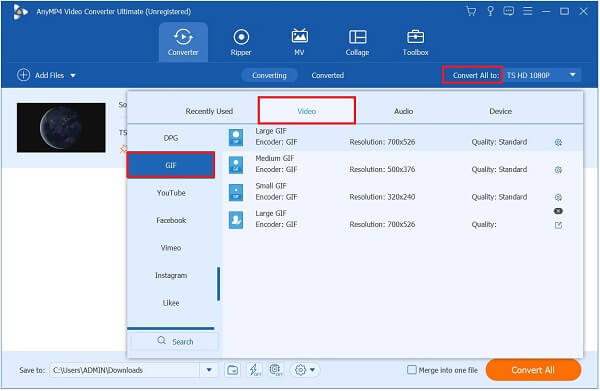Click the Small GIF format icon
Image resolution: width=600 pixels, height=391 pixels.
point(236,192)
